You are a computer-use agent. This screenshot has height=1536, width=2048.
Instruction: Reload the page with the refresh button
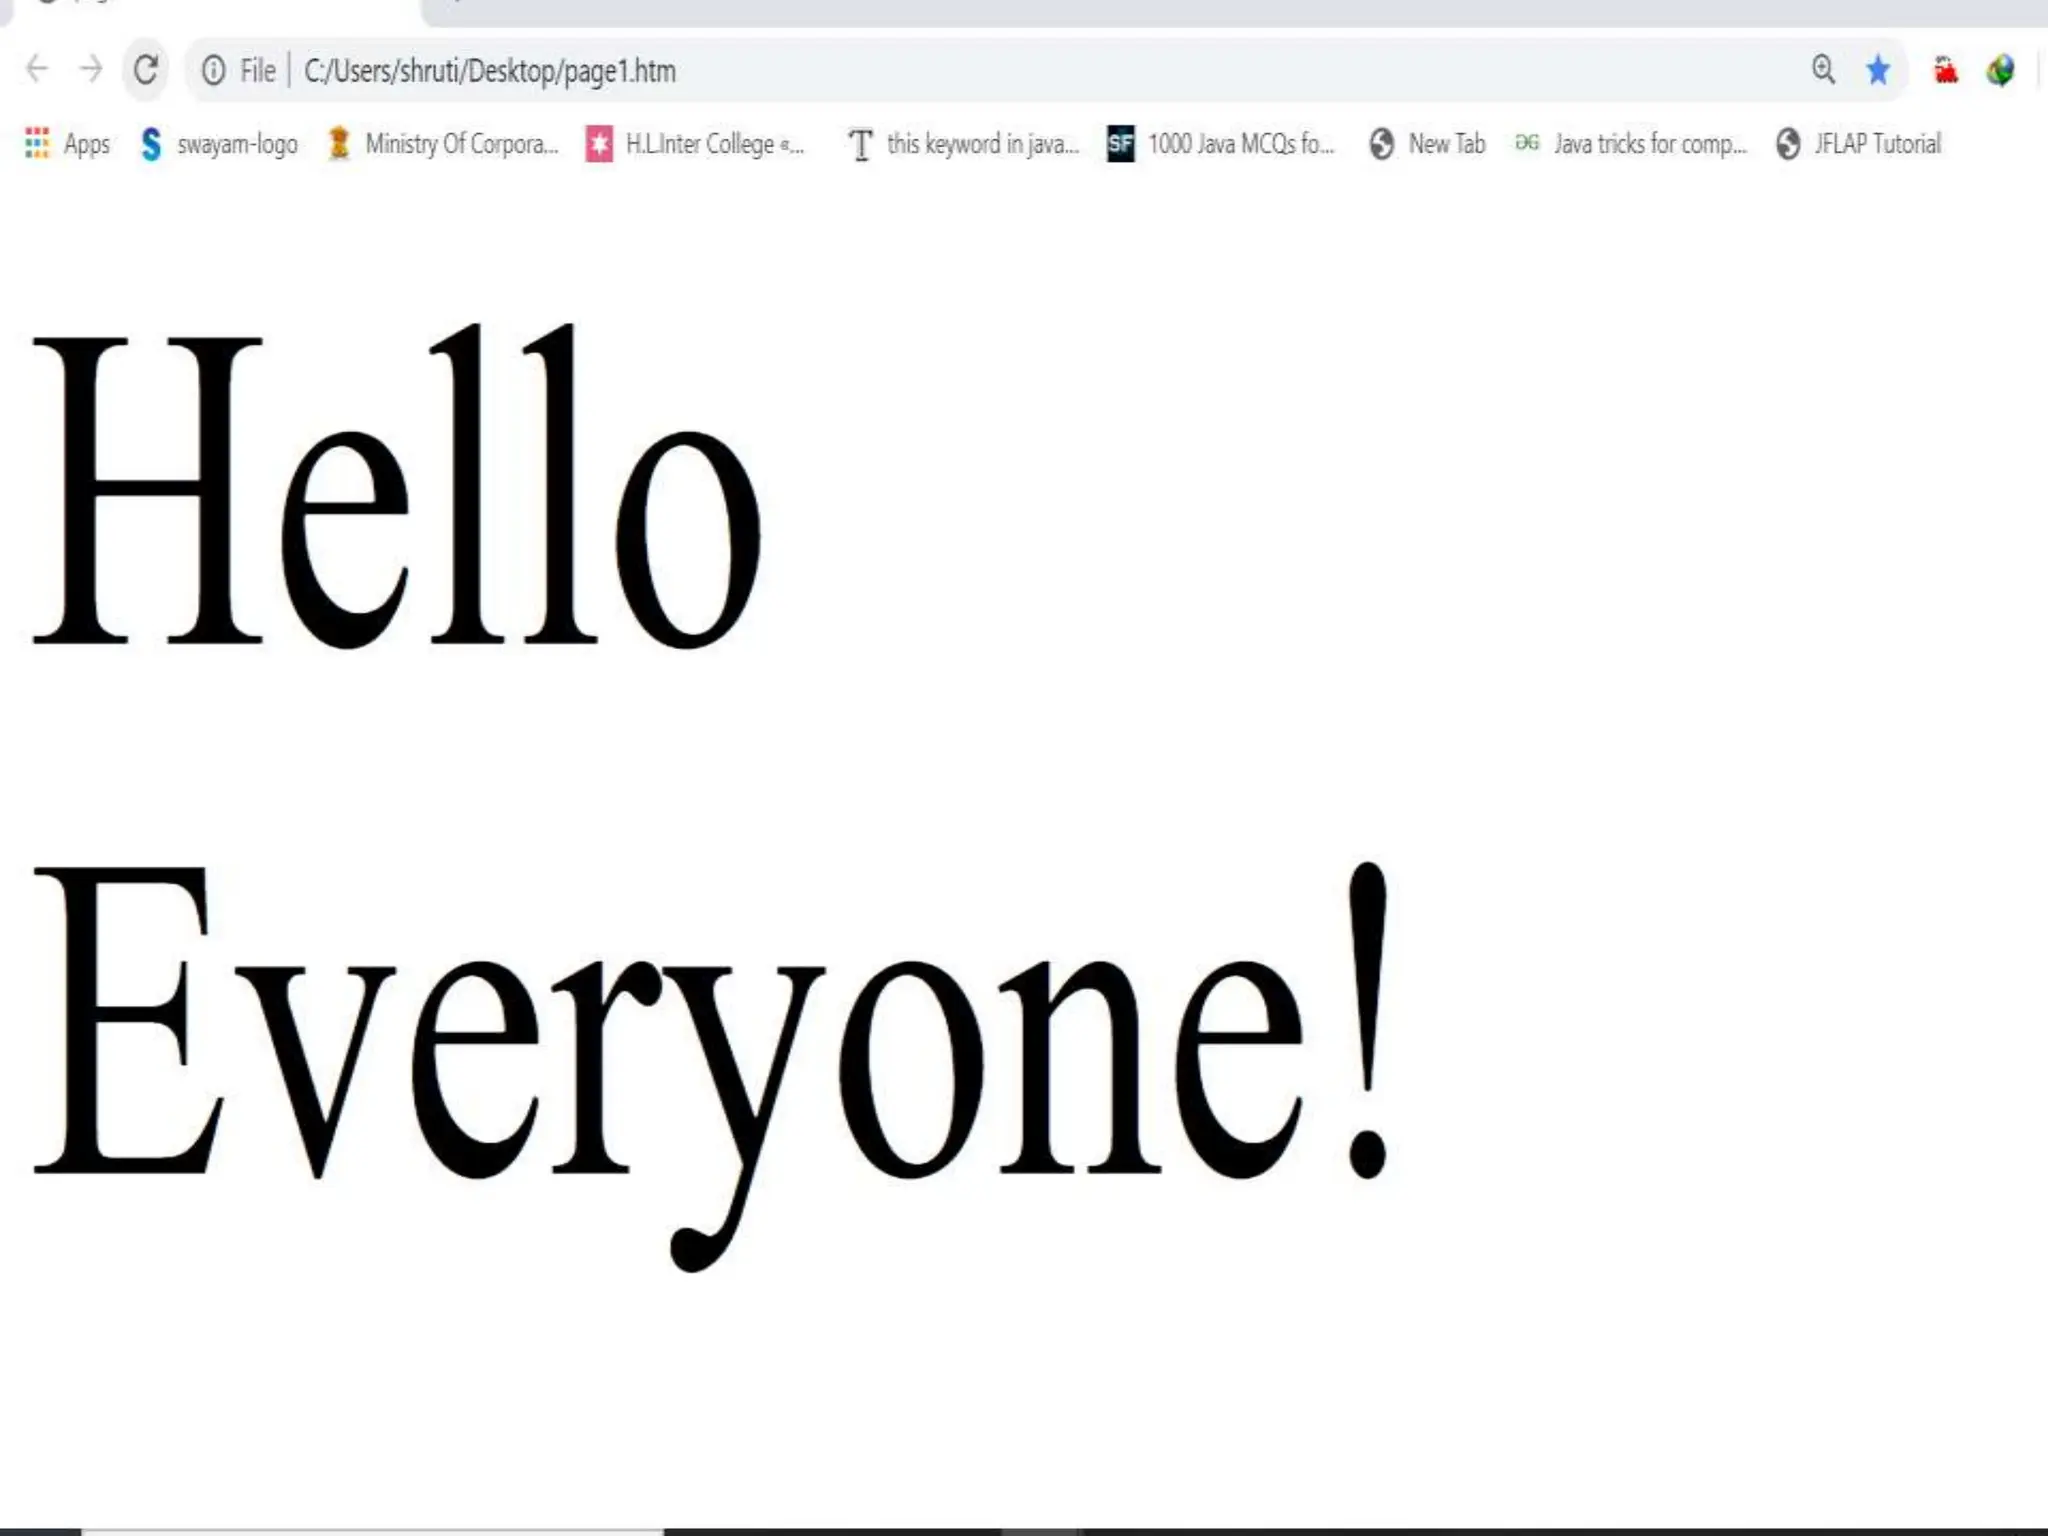coord(146,70)
